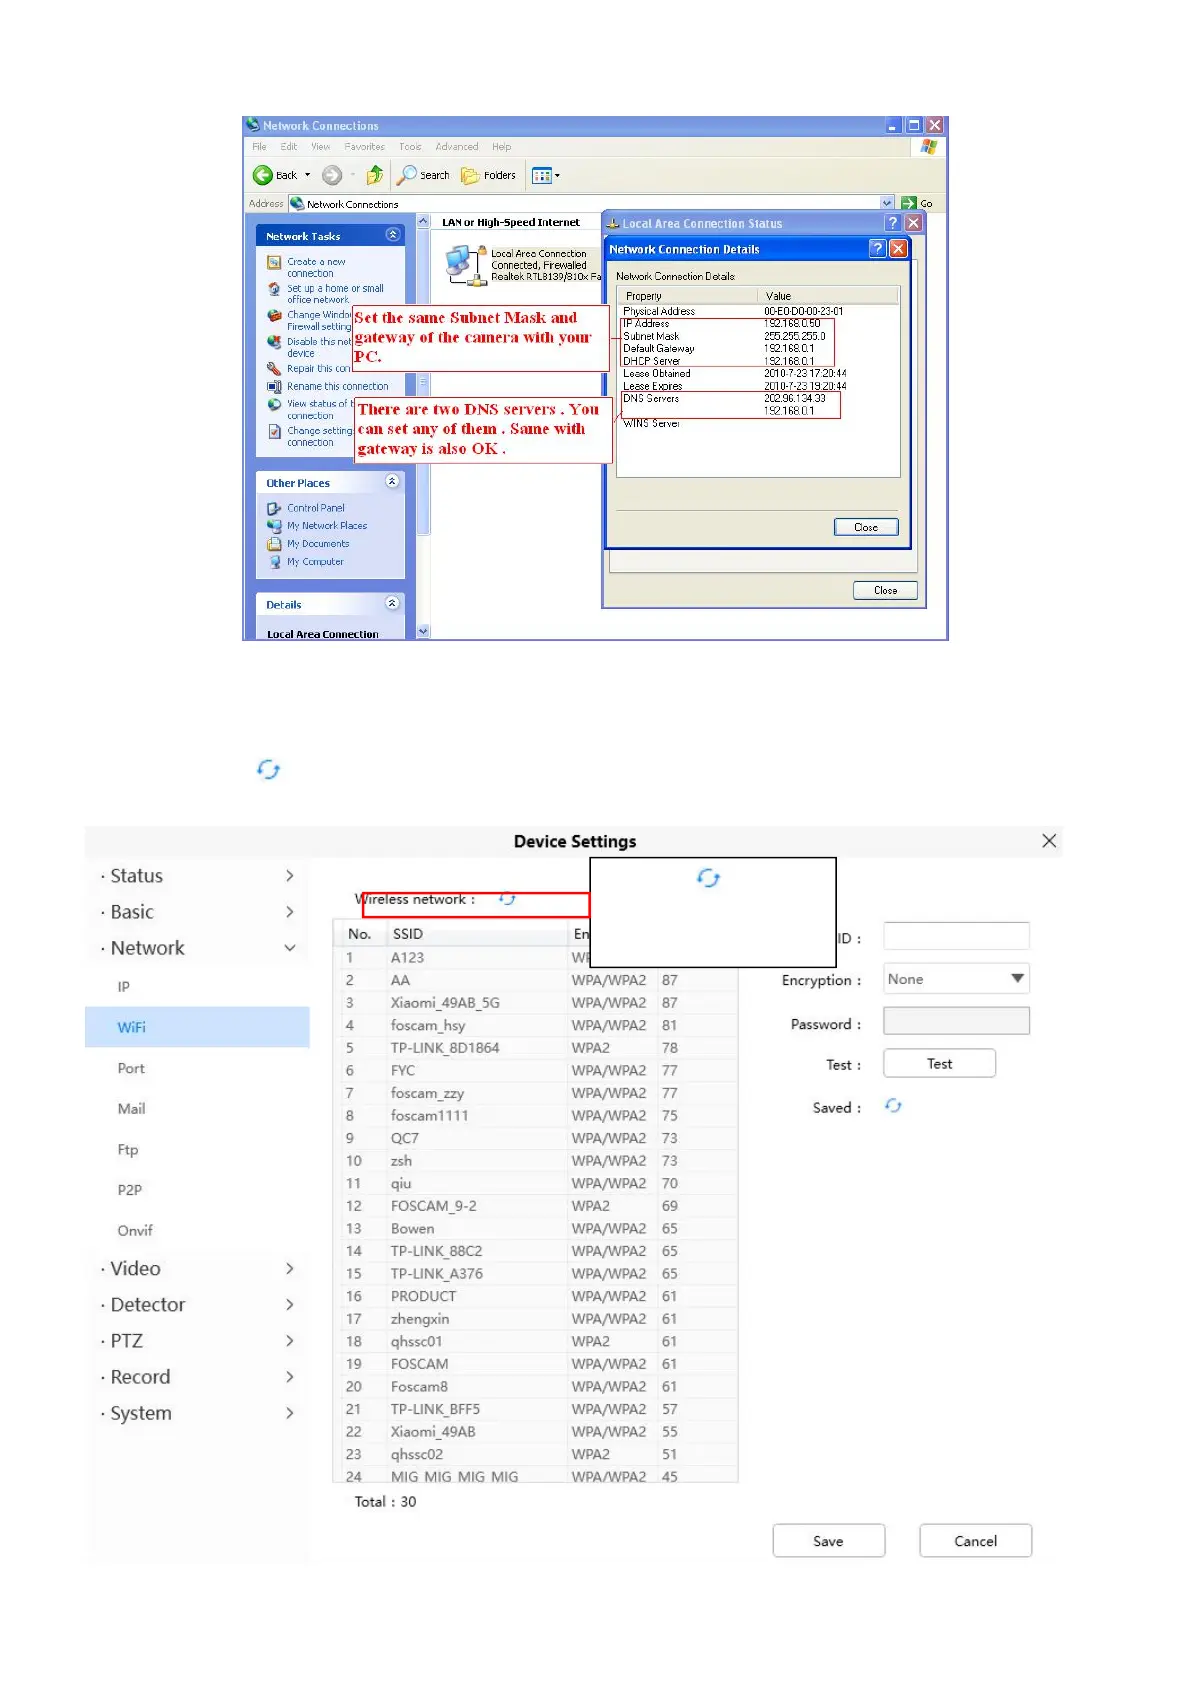Open the Tools menu
The height and width of the screenshot is (1684, 1191).
(410, 147)
